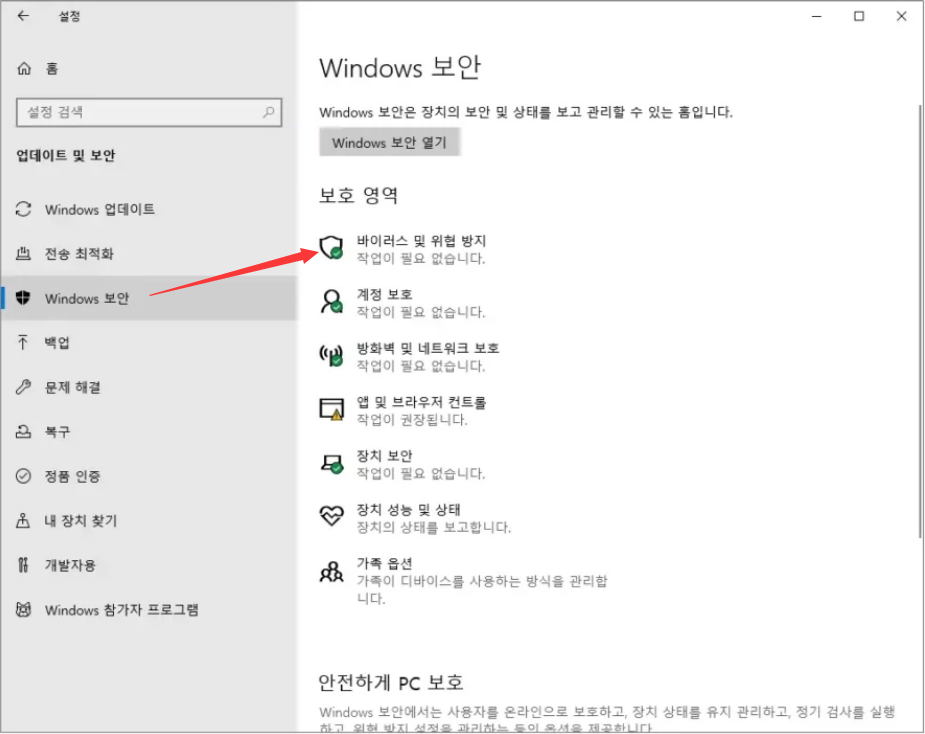This screenshot has height=734, width=925.
Task: Open 계정 보호 protection area
Action: [385, 294]
